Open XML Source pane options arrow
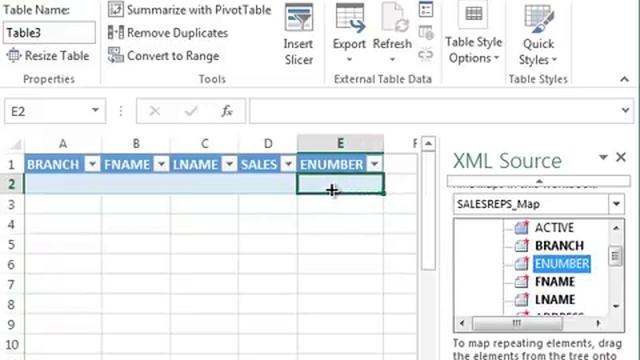 click(x=603, y=157)
